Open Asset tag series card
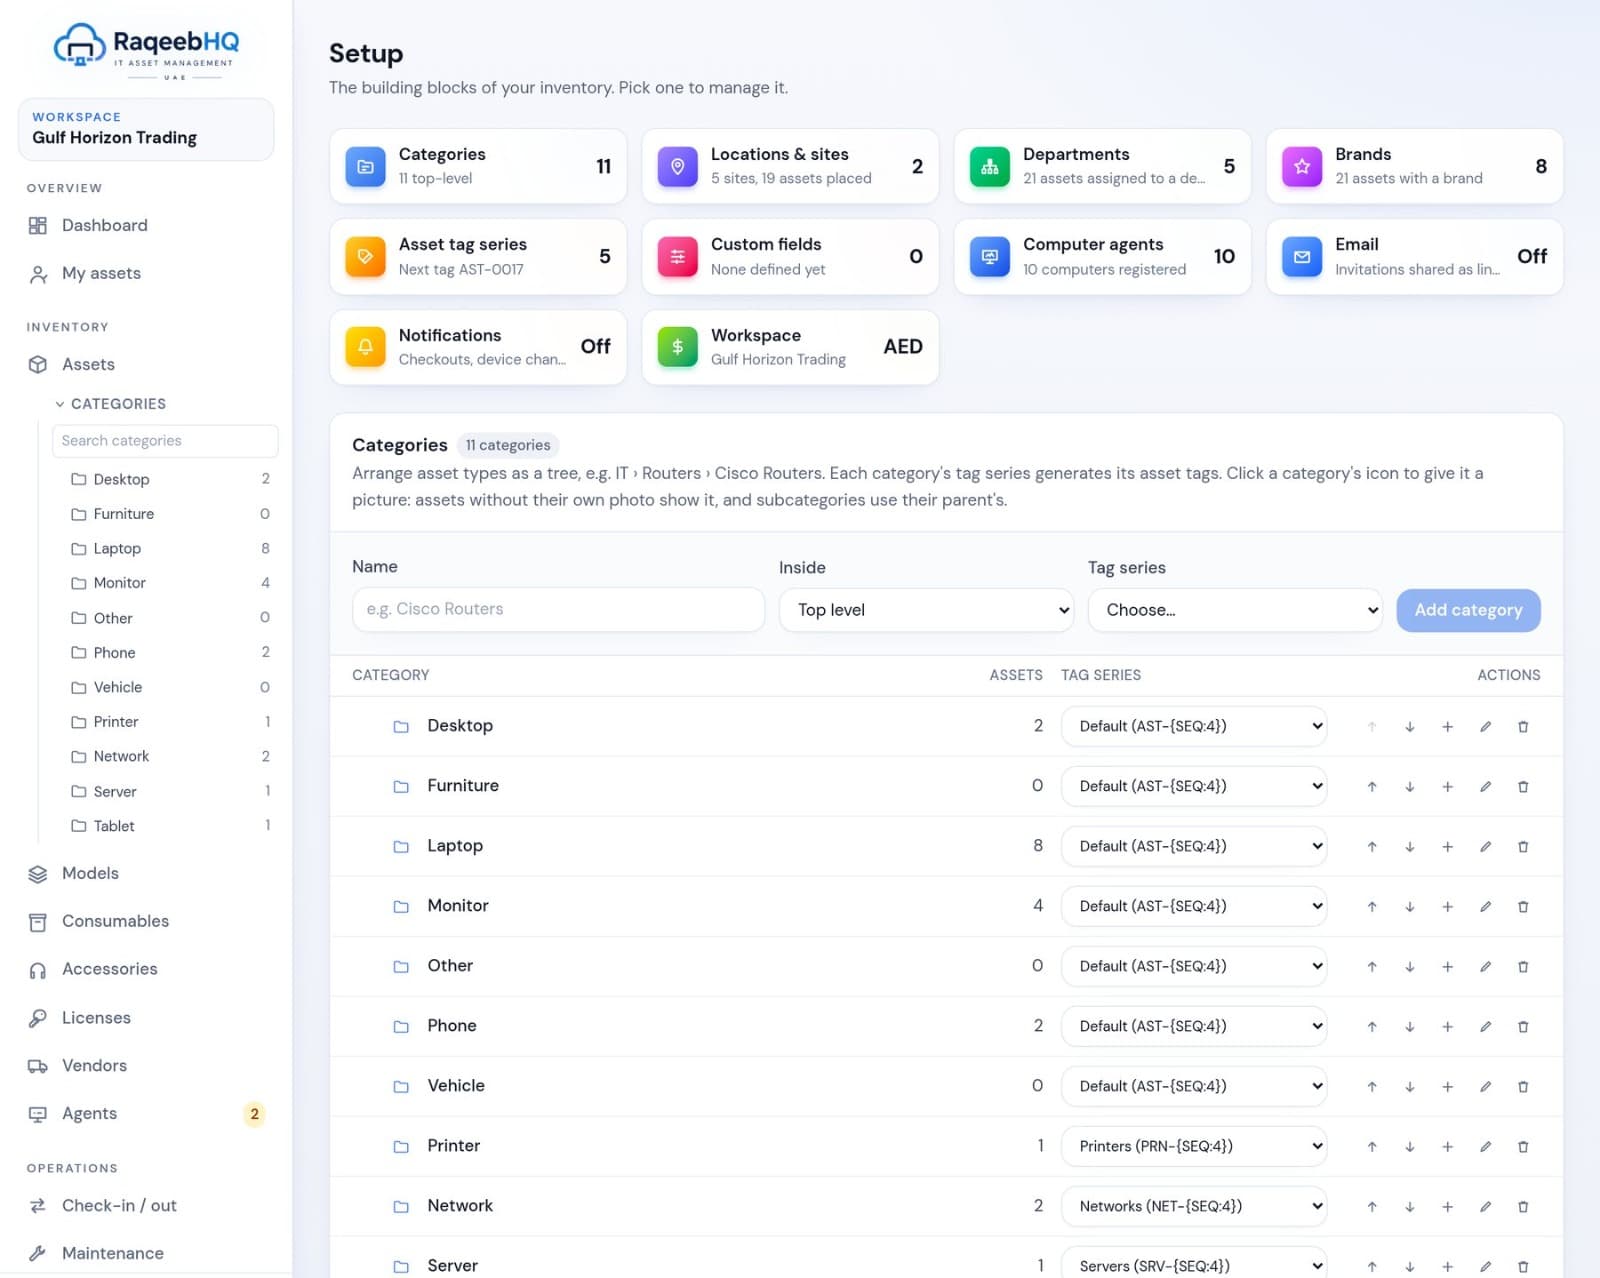This screenshot has width=1600, height=1278. pyautogui.click(x=478, y=257)
